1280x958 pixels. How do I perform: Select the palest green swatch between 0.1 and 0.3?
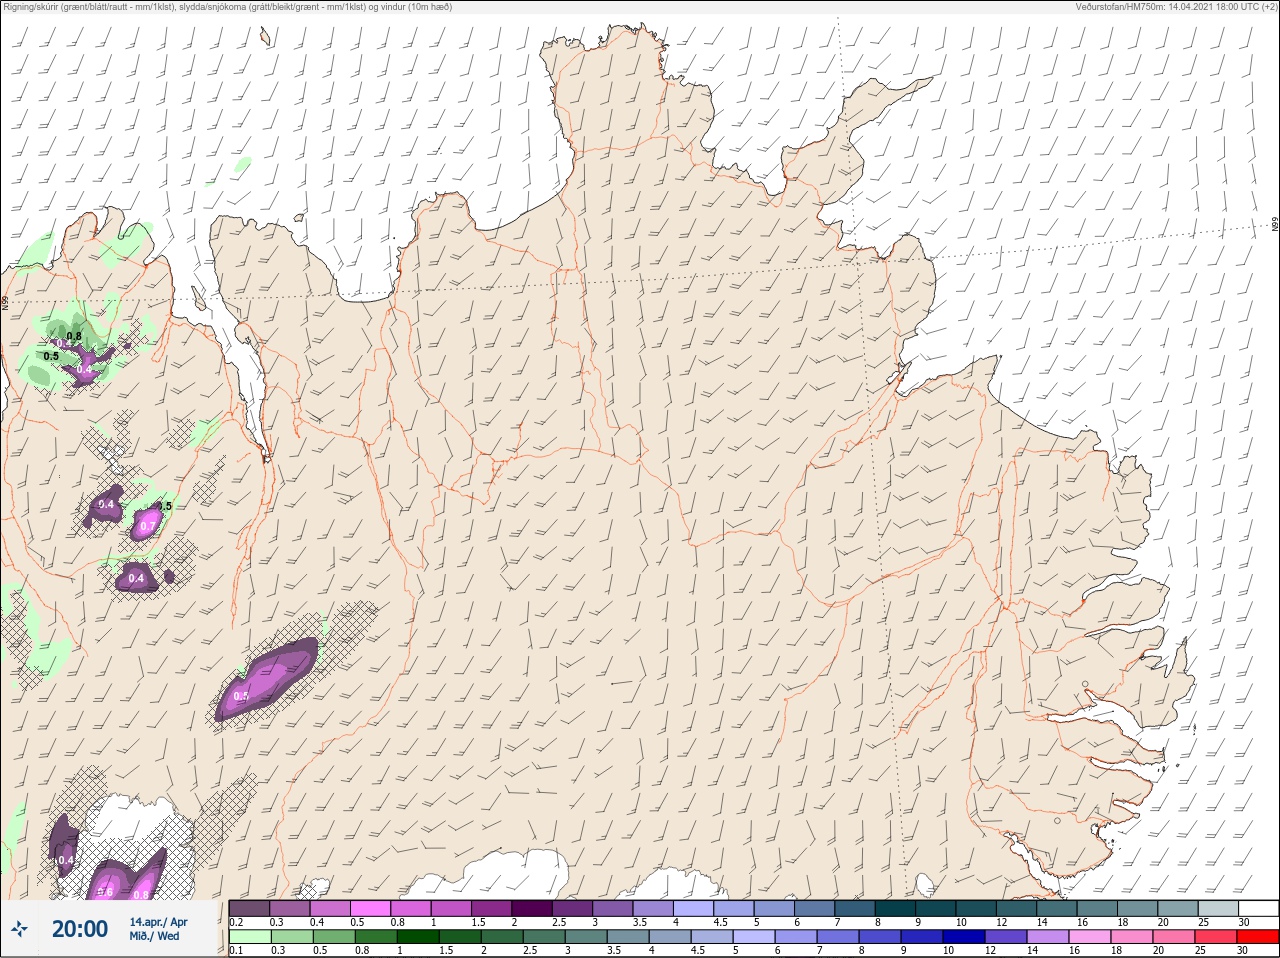click(250, 937)
